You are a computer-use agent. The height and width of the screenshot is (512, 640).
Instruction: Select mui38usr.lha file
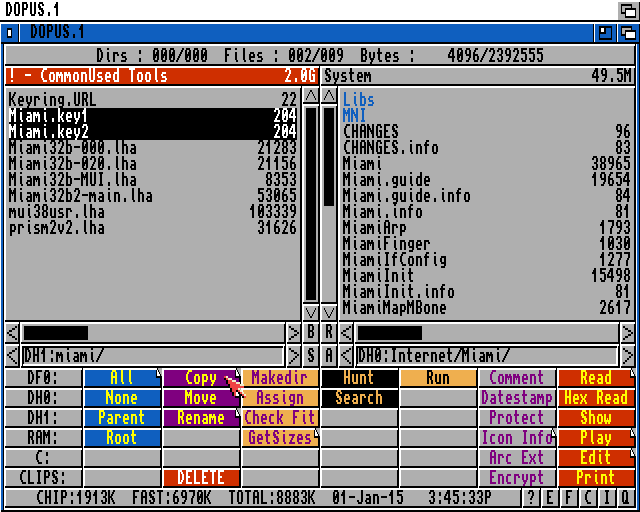click(x=153, y=212)
